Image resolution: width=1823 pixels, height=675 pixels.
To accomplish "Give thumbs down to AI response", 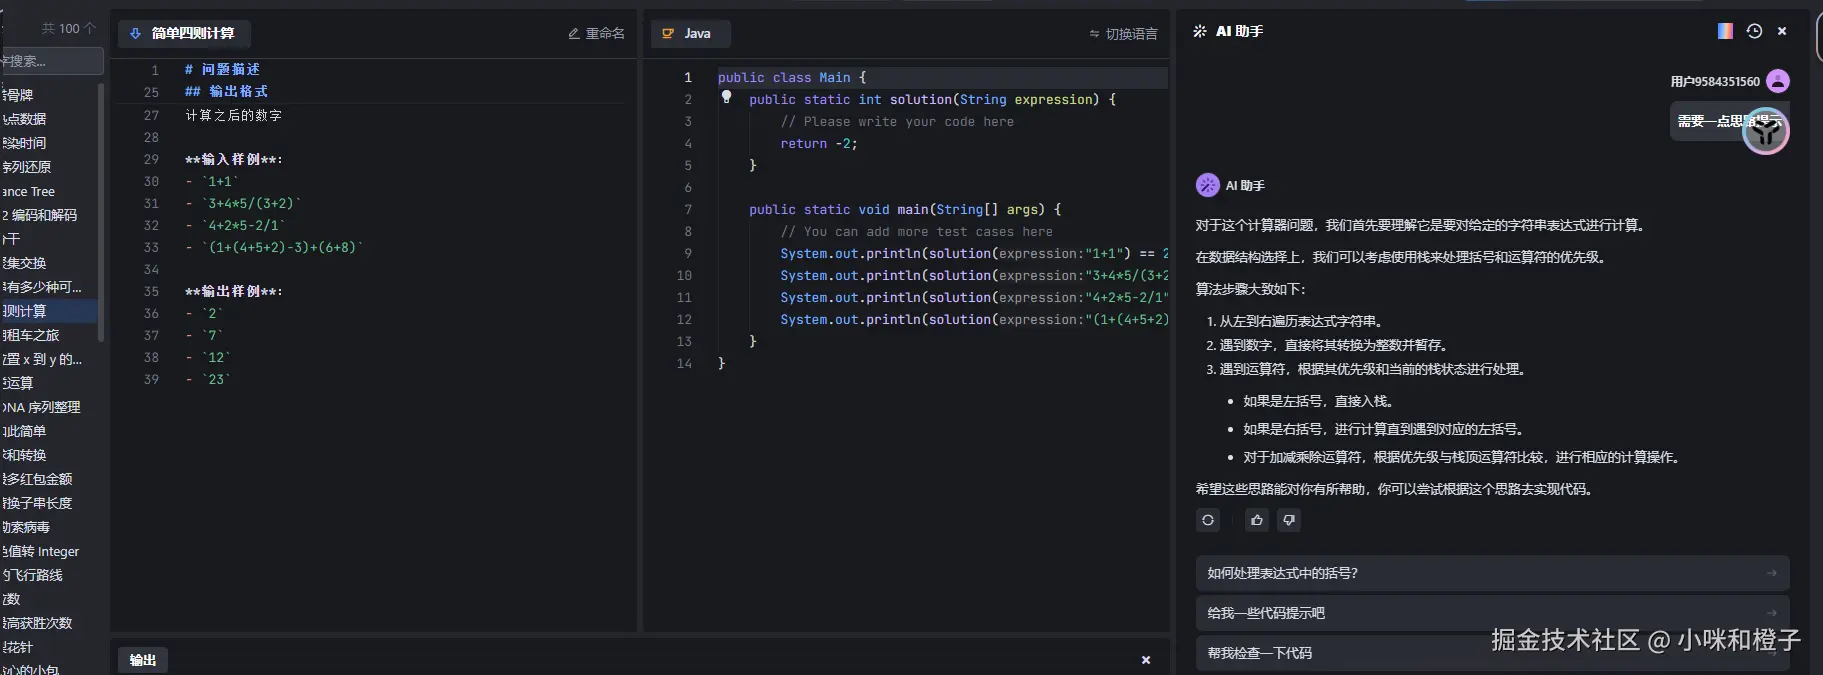I will [x=1289, y=520].
